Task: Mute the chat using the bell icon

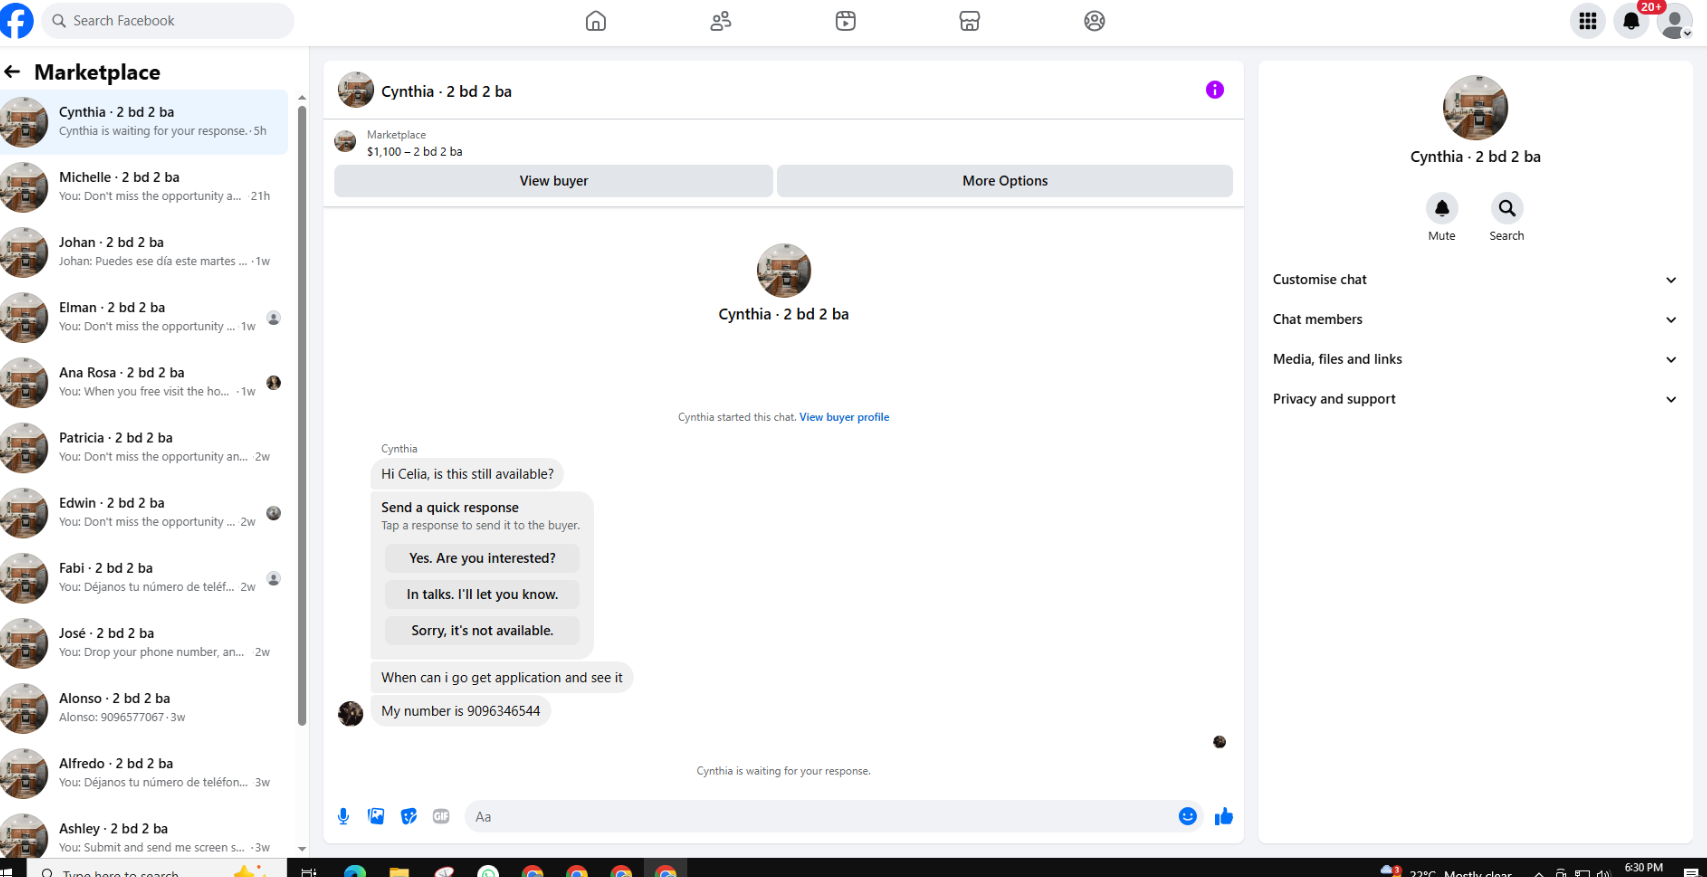Action: 1442,208
